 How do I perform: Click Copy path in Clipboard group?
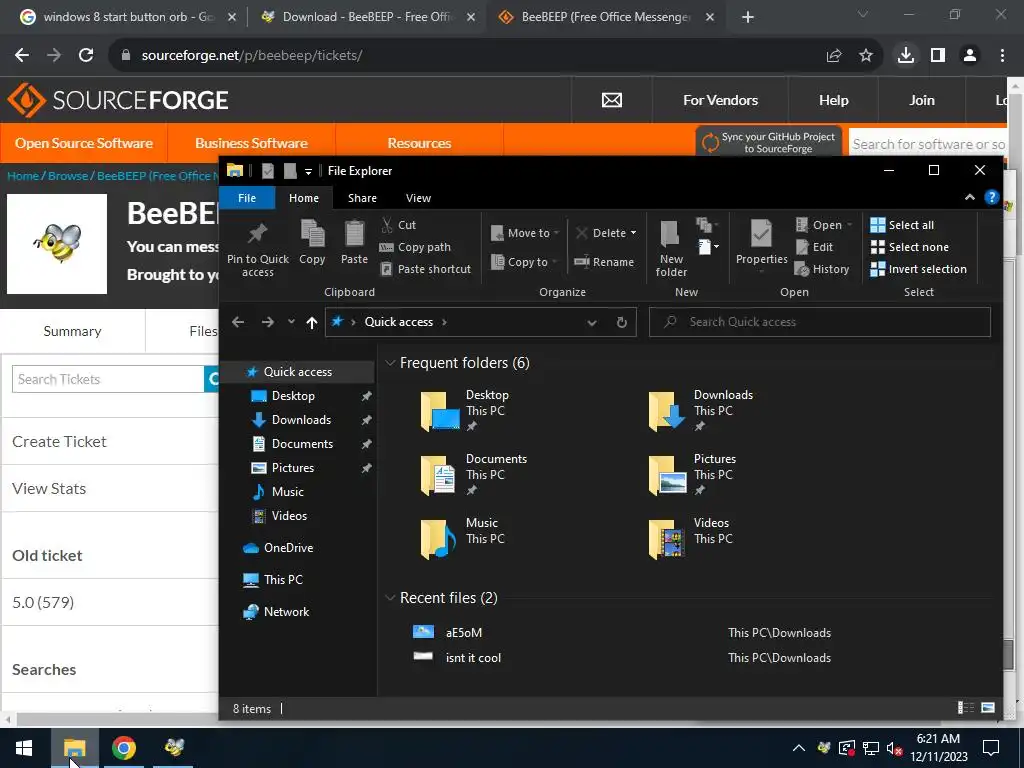tap(415, 247)
